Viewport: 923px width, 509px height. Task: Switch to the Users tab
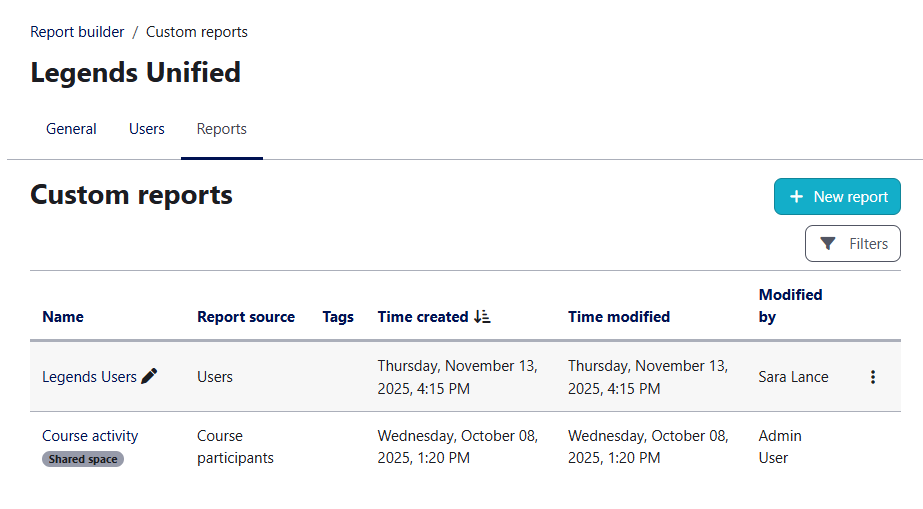pos(147,129)
